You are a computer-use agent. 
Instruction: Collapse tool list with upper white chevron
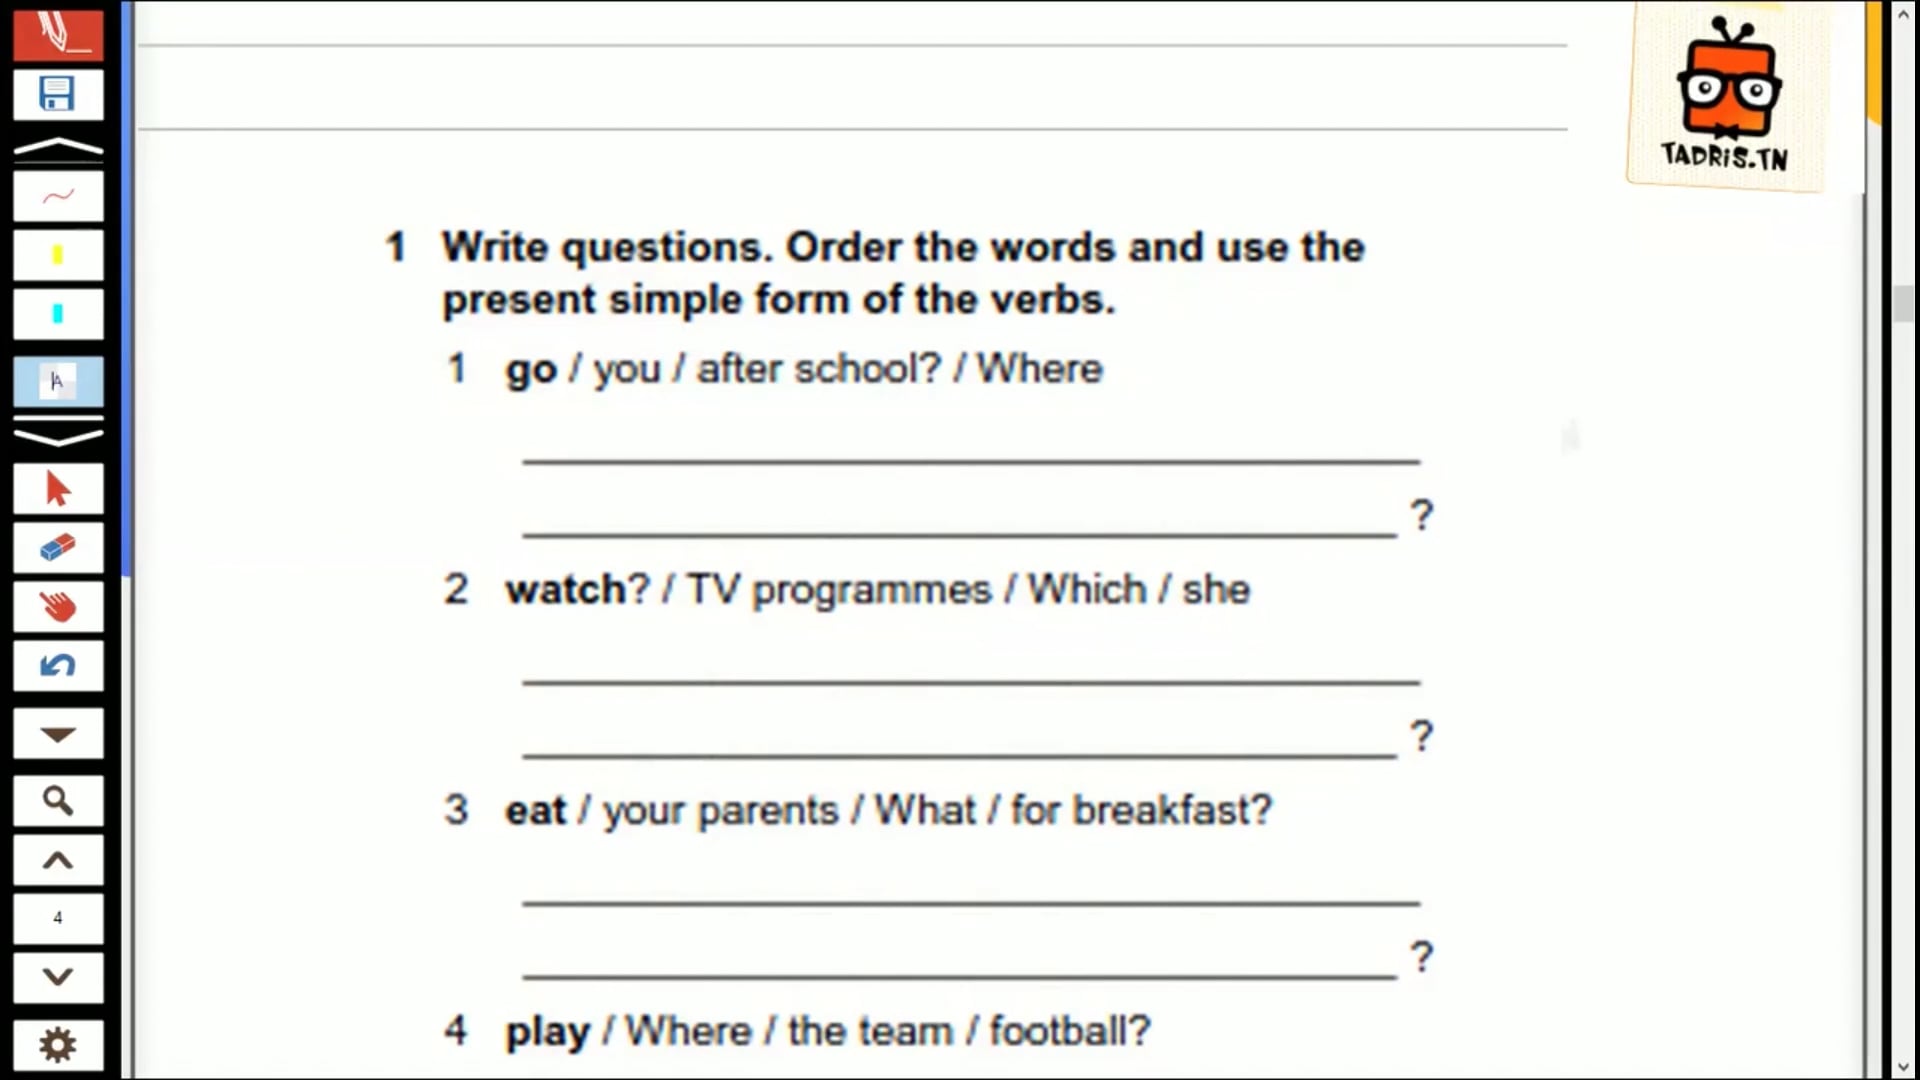pos(58,147)
